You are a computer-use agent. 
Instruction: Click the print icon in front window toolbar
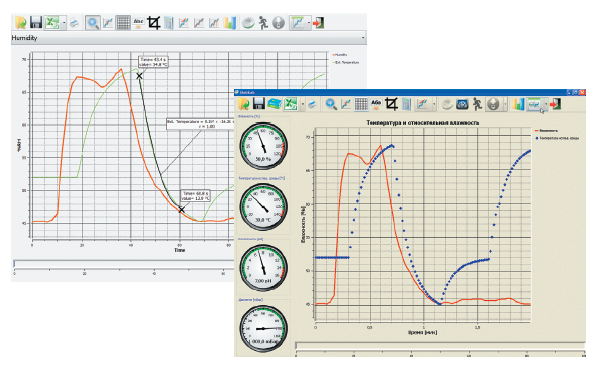313,104
